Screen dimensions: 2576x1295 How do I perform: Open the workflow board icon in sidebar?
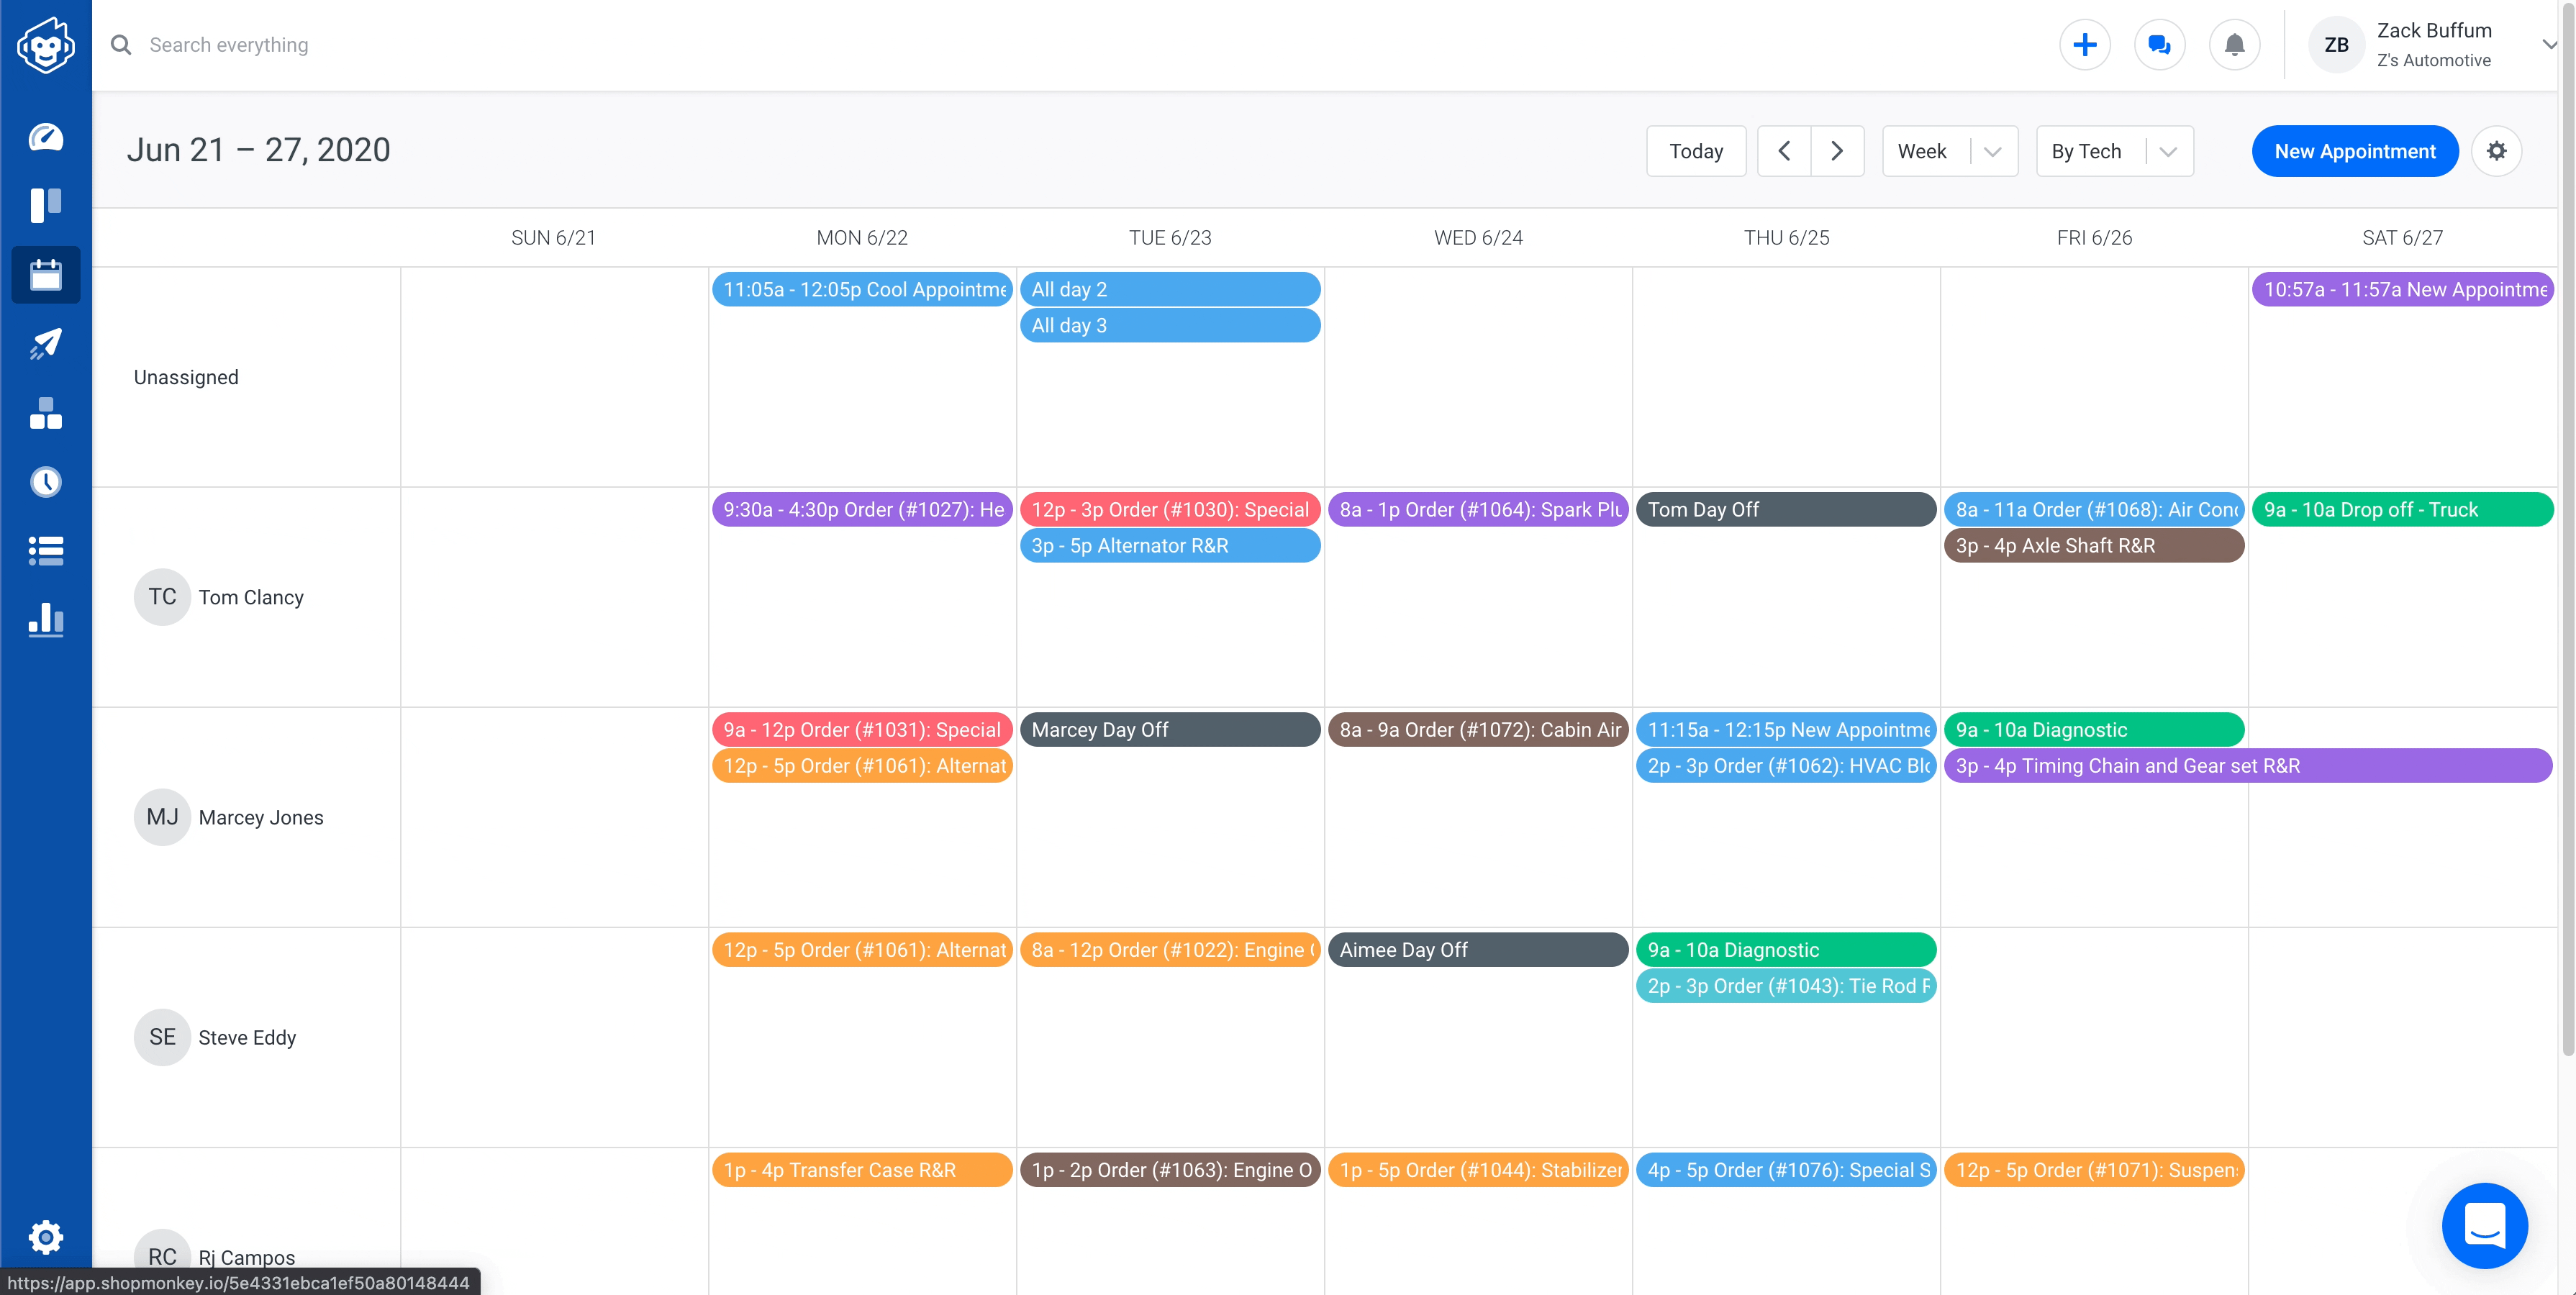(45, 205)
